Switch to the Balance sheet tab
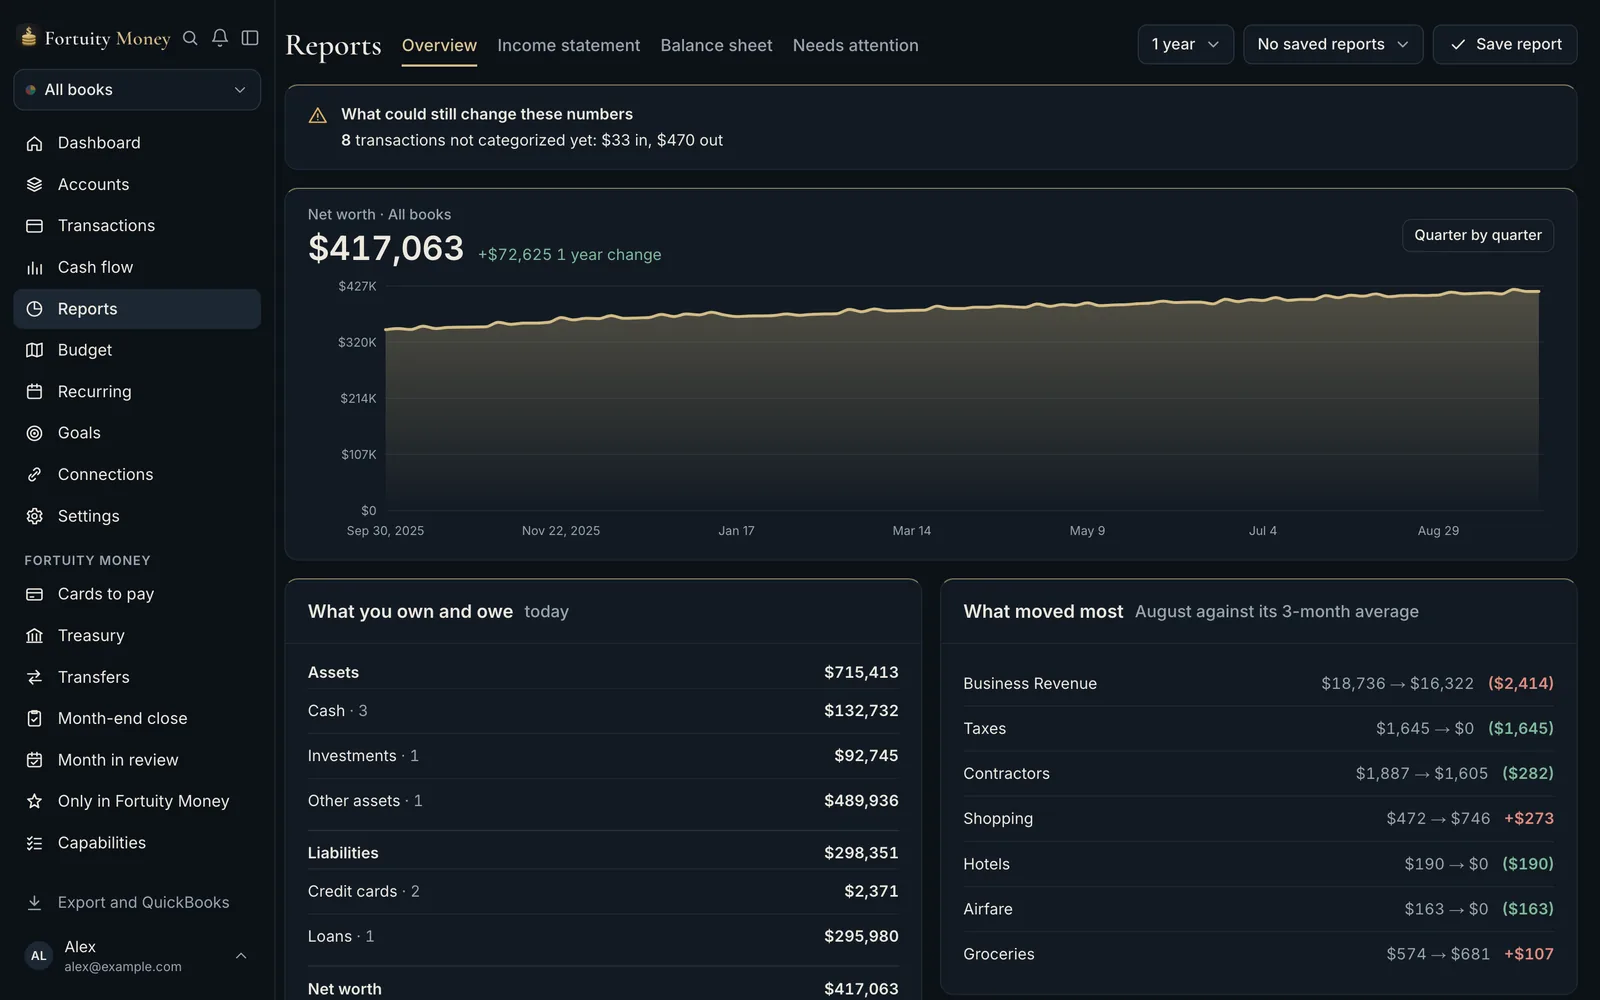 [716, 46]
